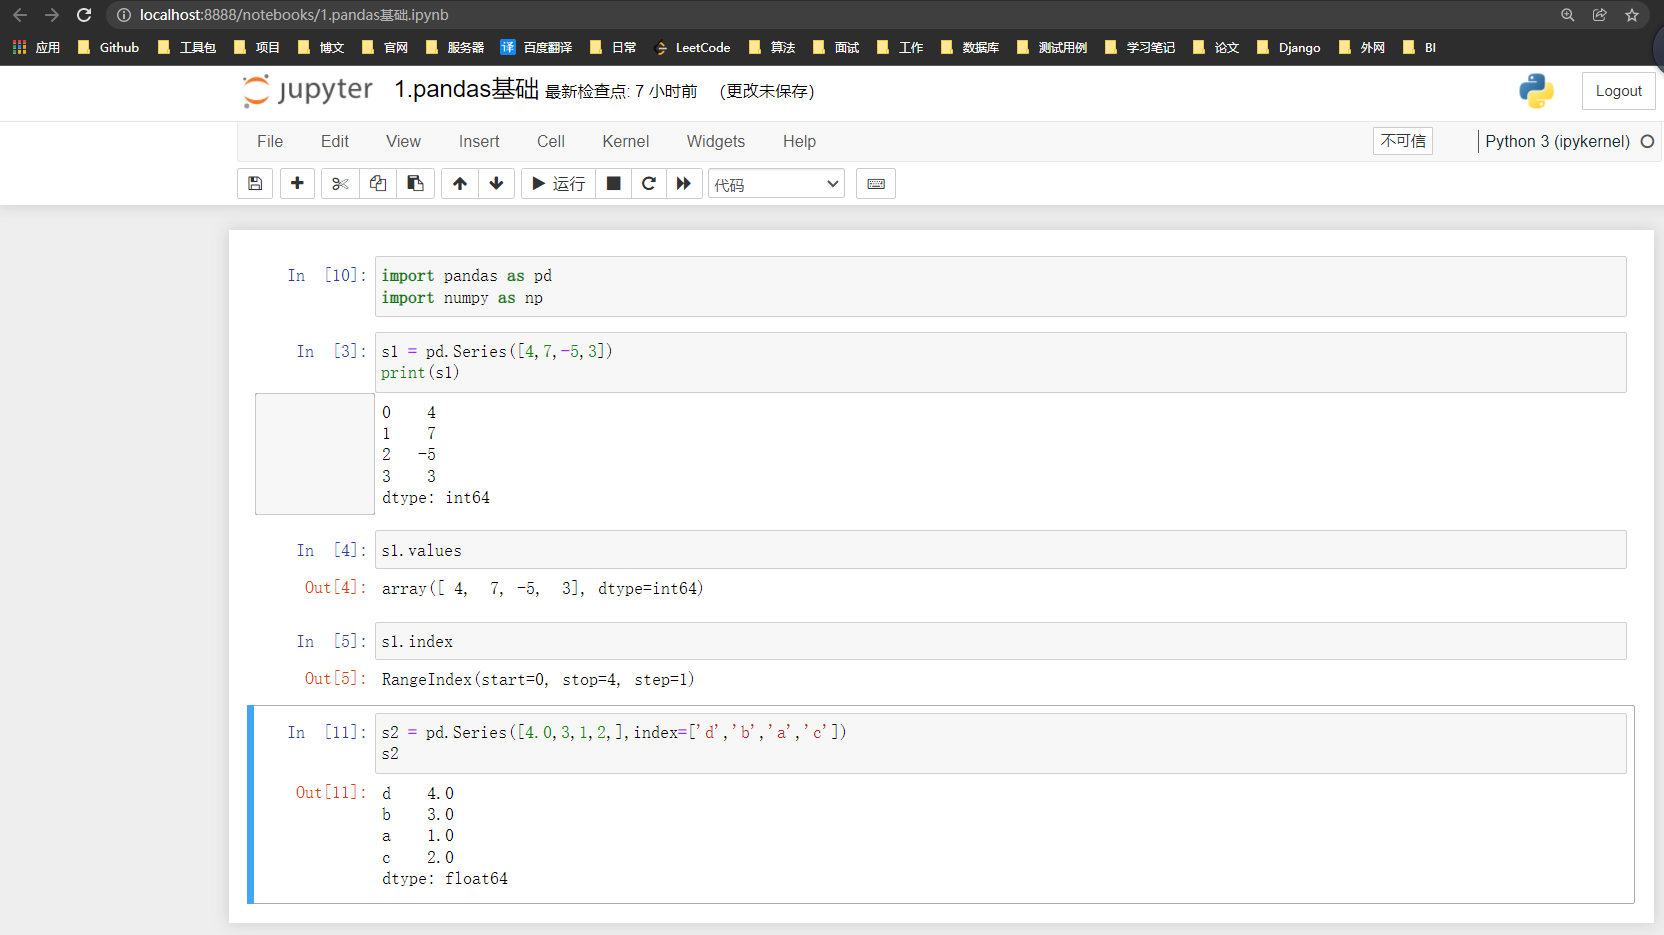This screenshot has width=1664, height=935.
Task: Open the Widgets menu
Action: point(716,142)
